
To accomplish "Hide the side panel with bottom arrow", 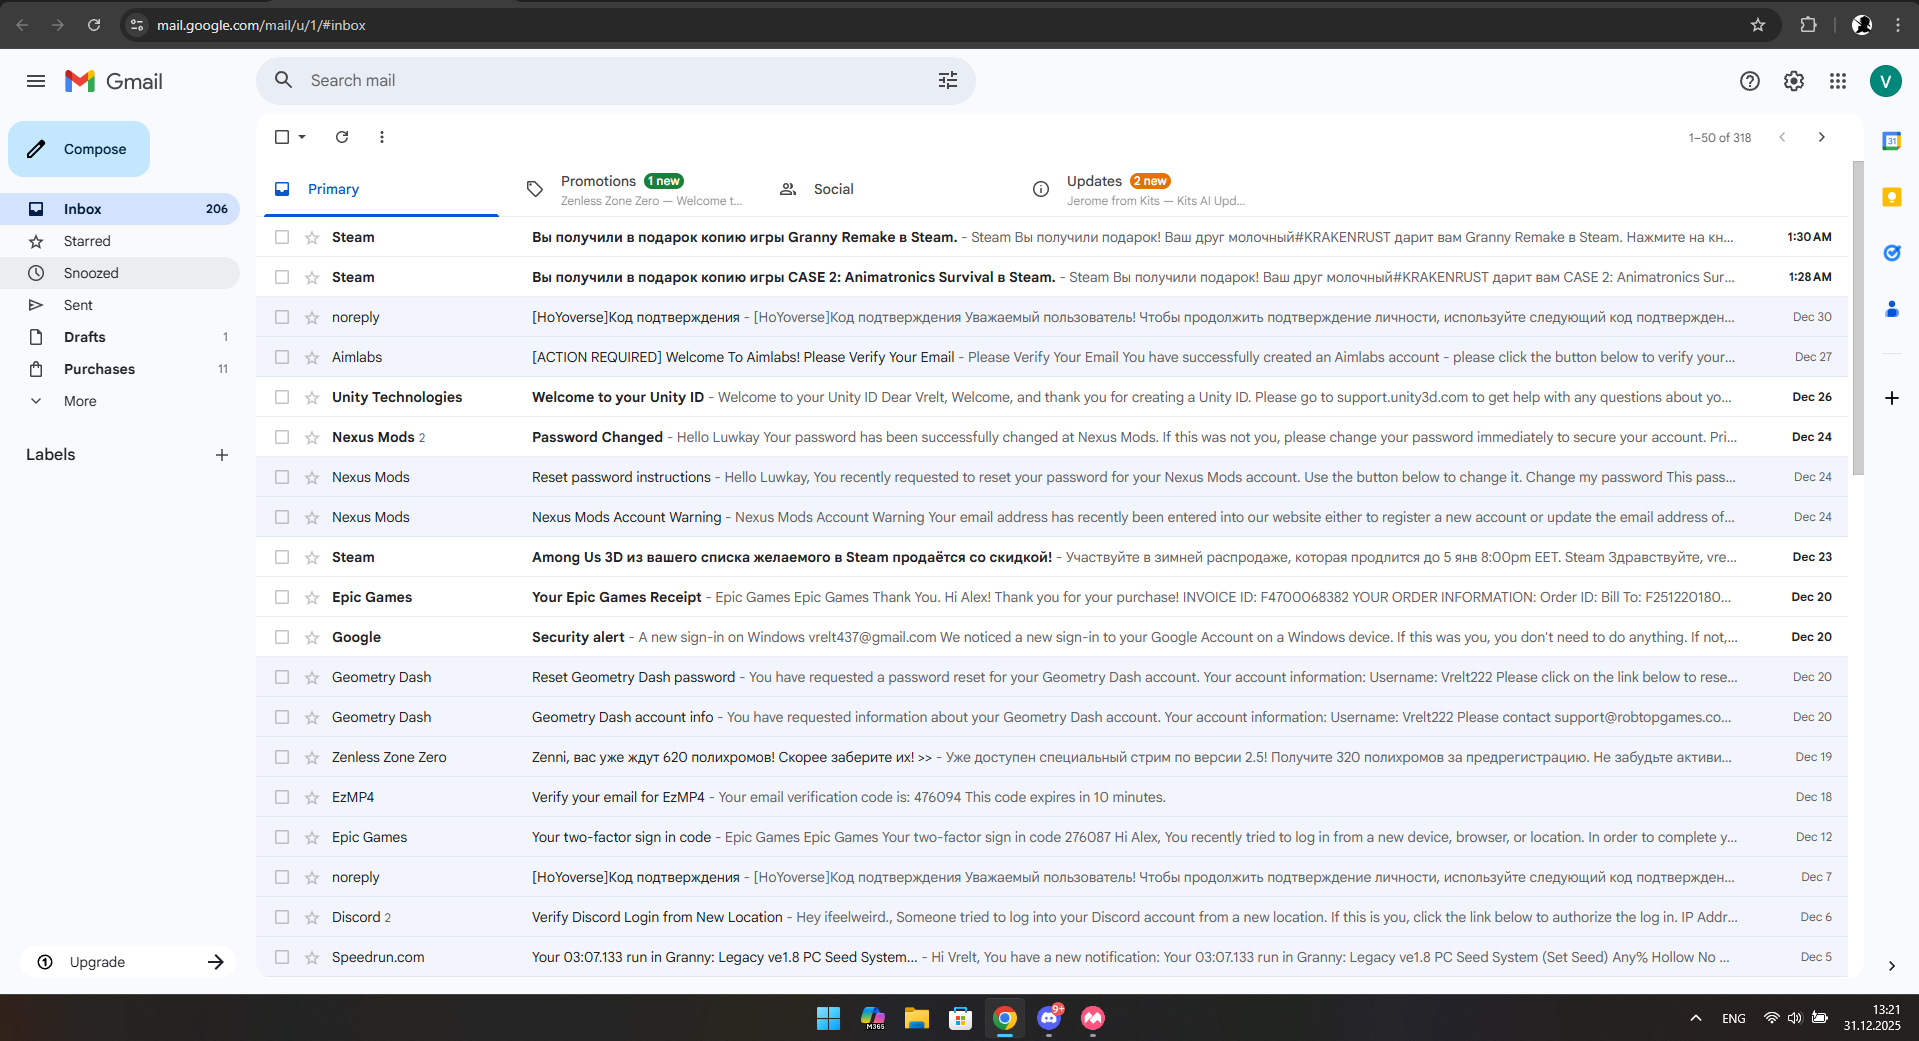I will click(1892, 966).
